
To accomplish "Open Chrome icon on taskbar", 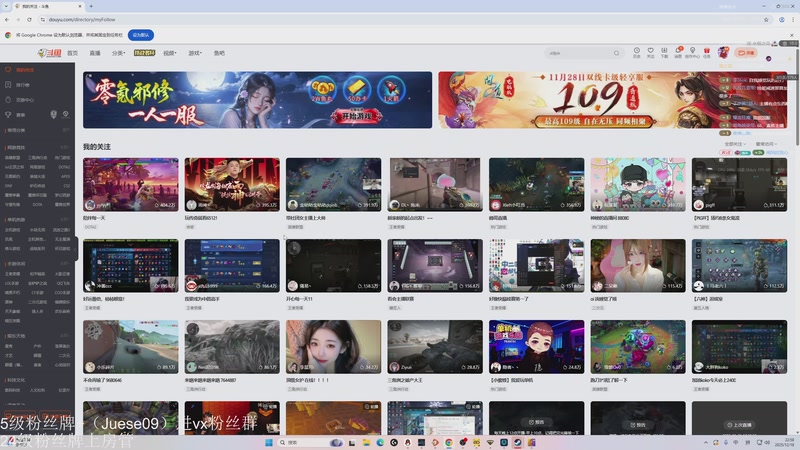I will [448, 442].
